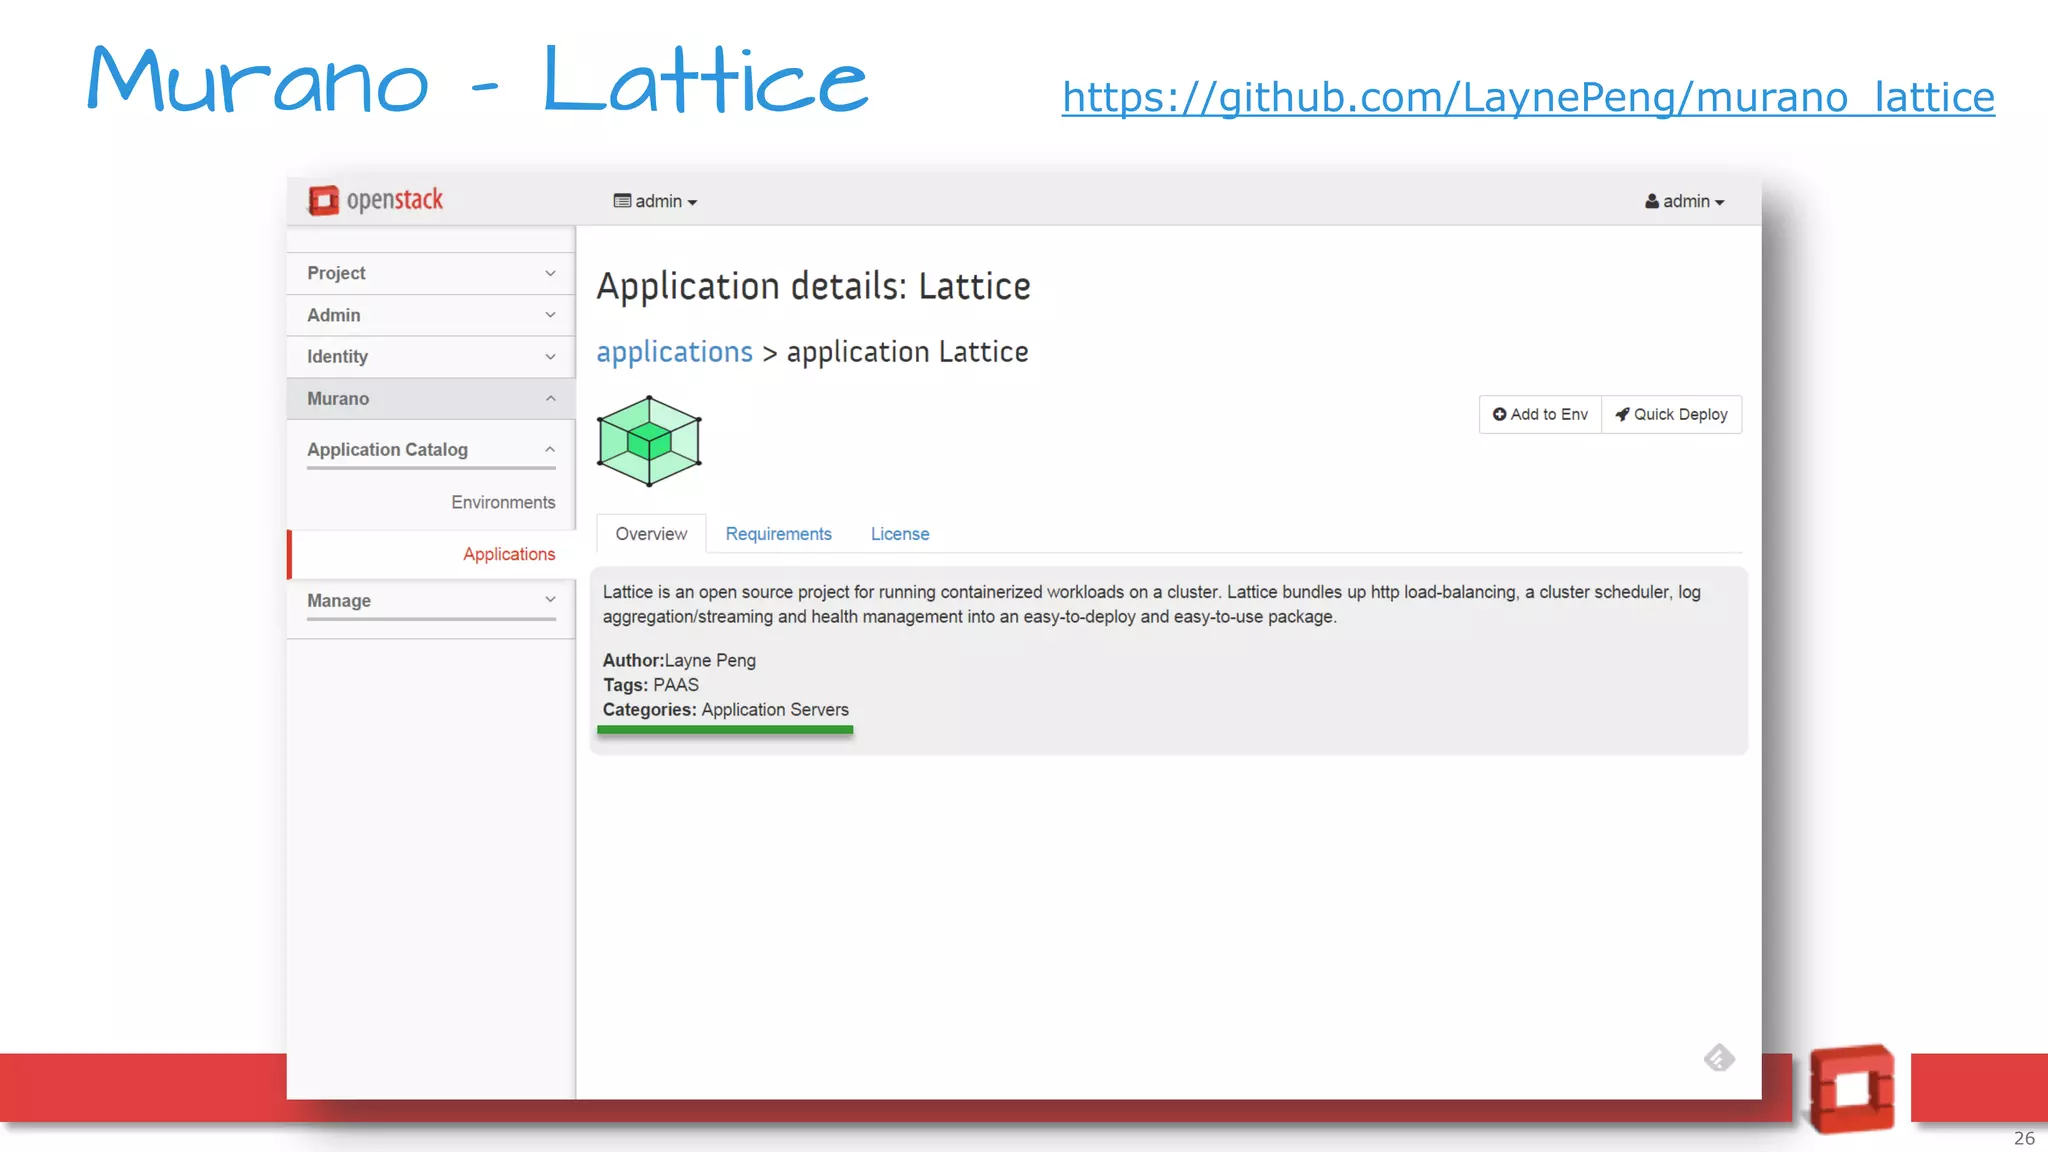This screenshot has height=1152, width=2048.
Task: Click the OpenStack logo in the header
Action: (375, 200)
